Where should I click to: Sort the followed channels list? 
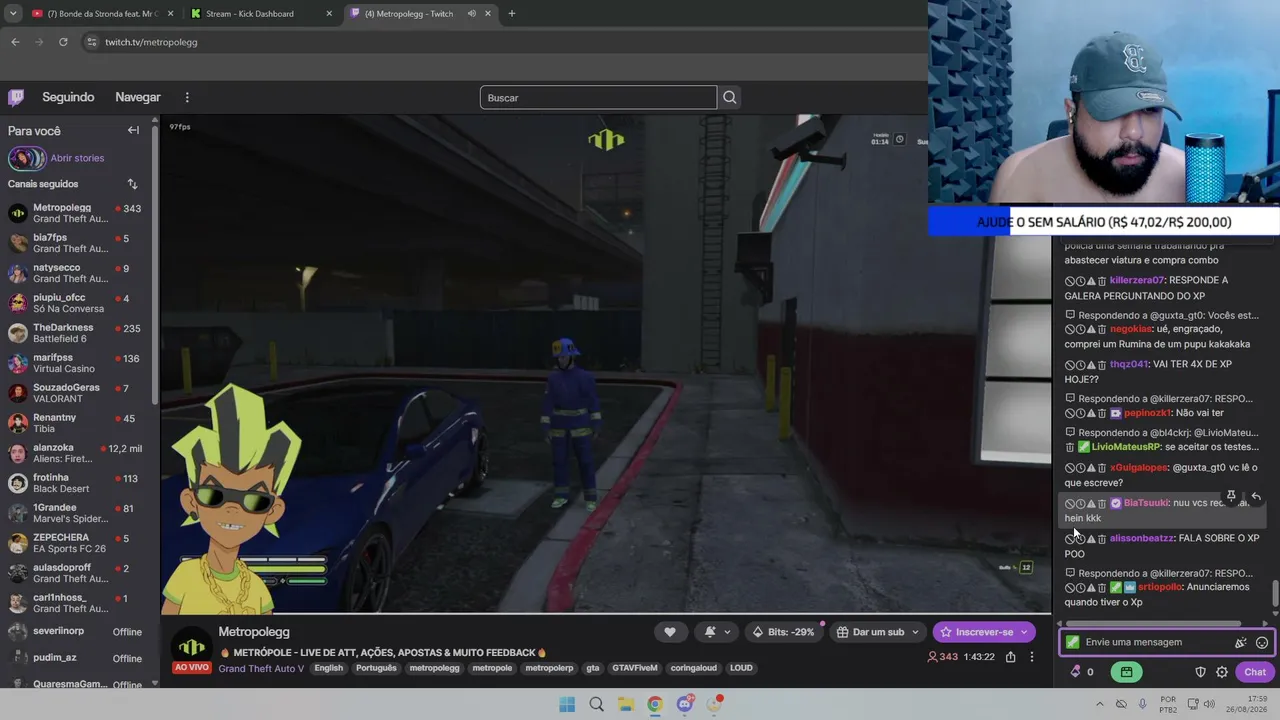coord(132,184)
